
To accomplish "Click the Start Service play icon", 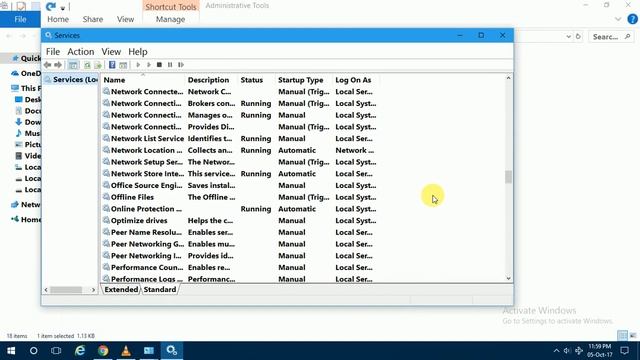I will pos(138,65).
